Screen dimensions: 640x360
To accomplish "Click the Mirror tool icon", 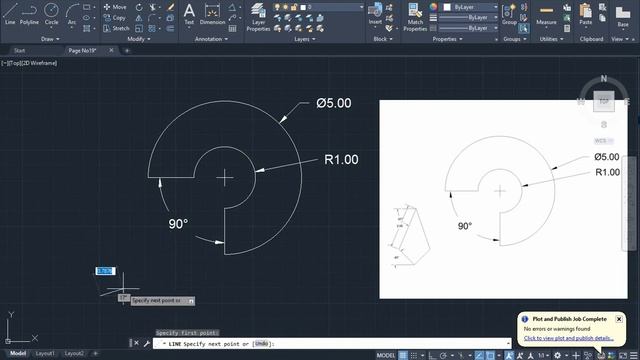I will (x=139, y=18).
